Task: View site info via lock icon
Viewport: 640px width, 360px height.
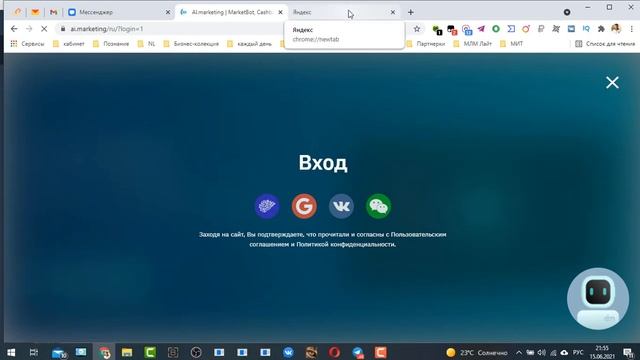Action: tap(63, 29)
